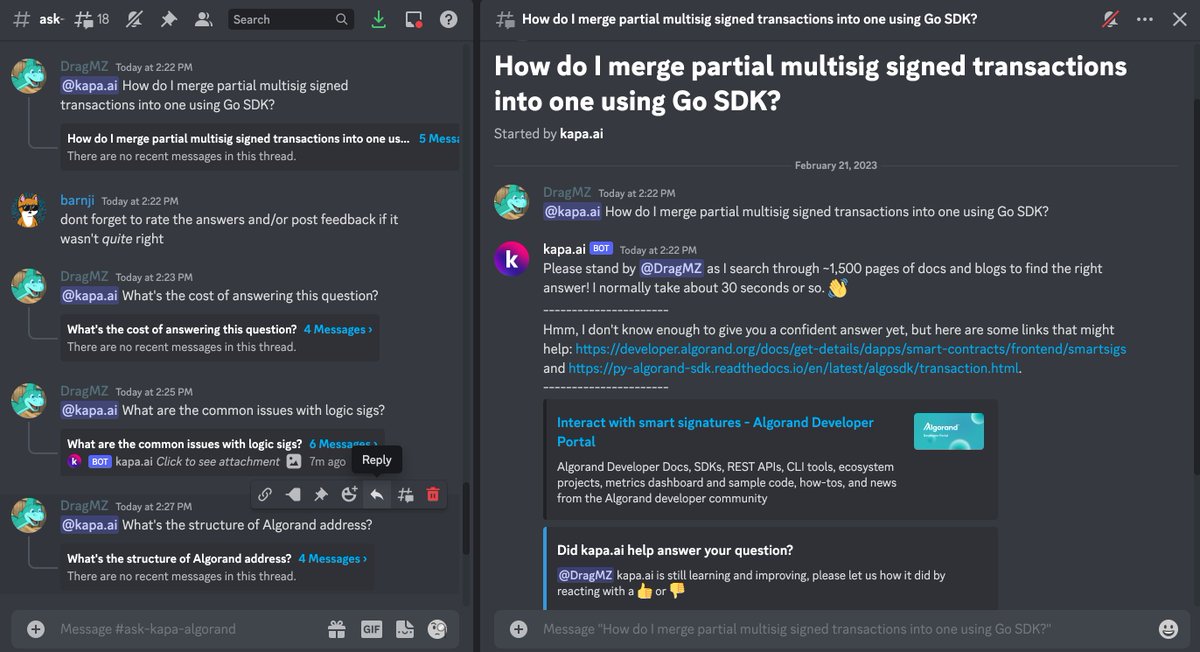Click the 'February 21, 2023' date divider text

(836, 165)
